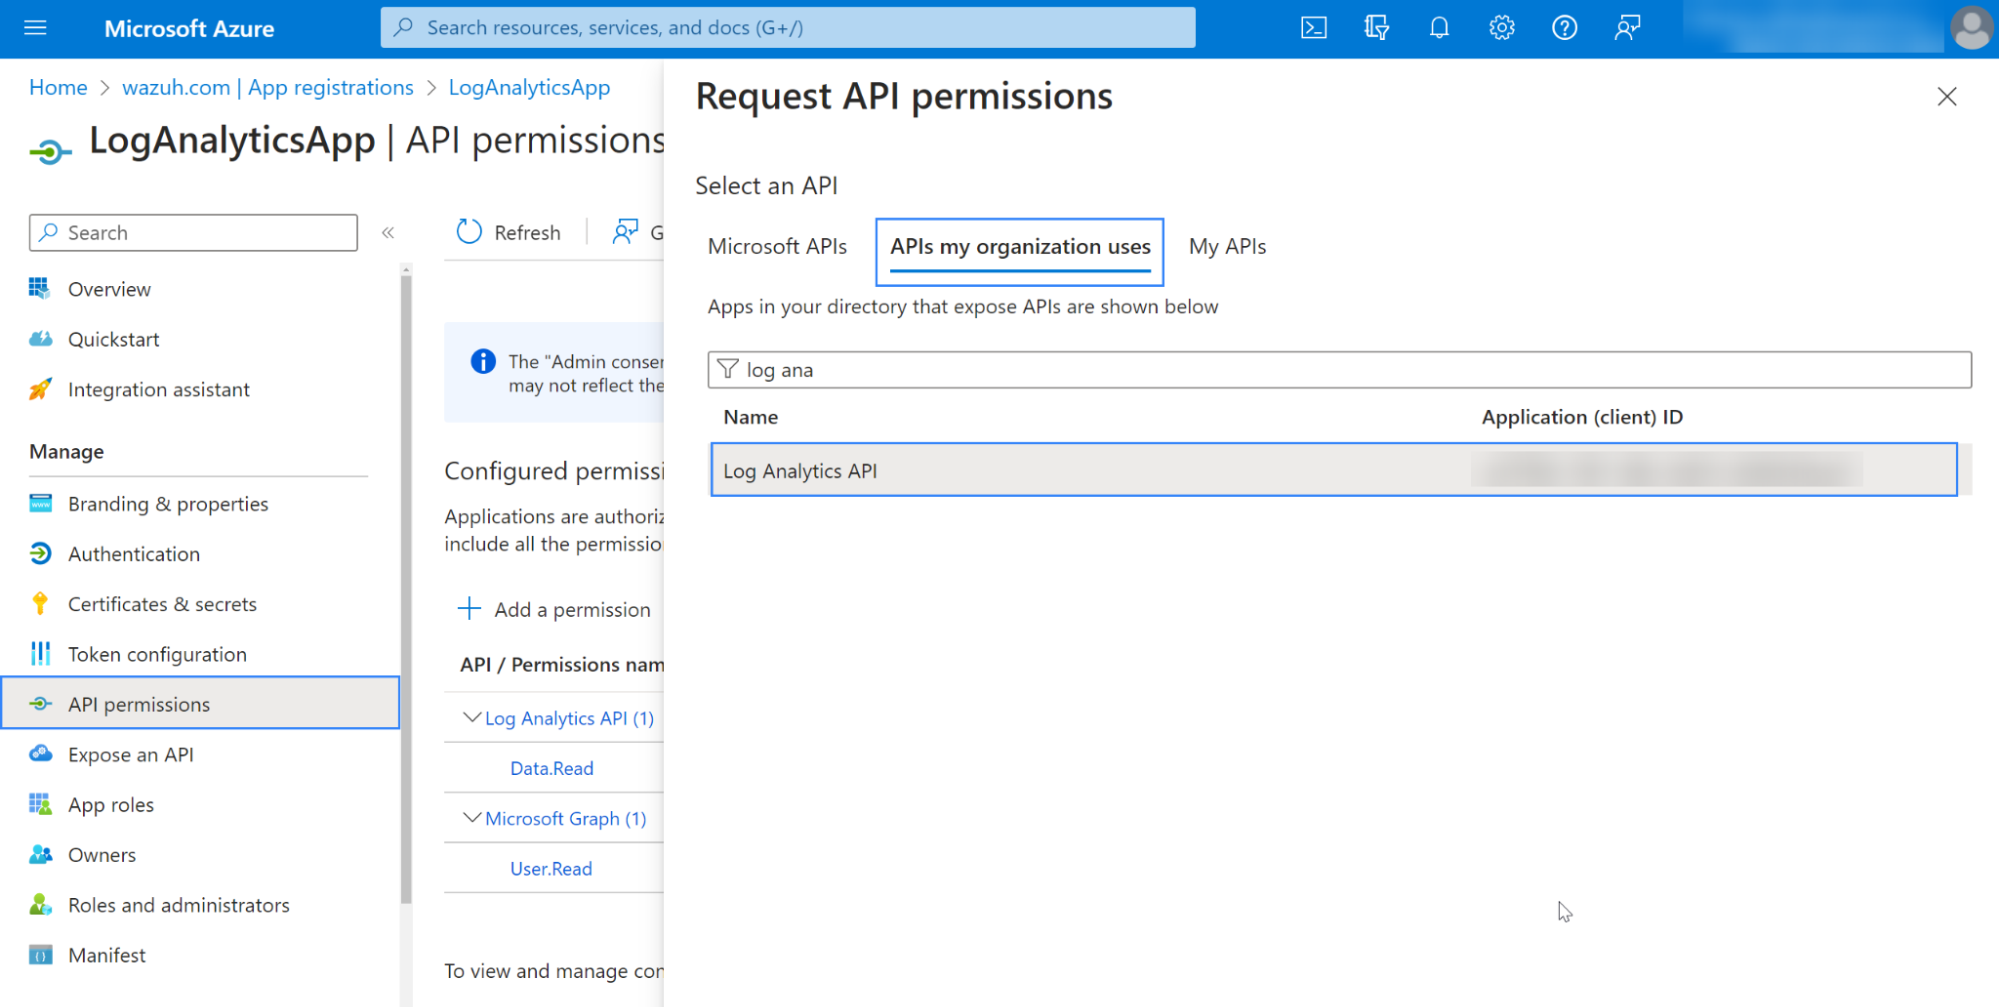Viewport: 1999px width, 1008px height.
Task: Open the Help question mark icon
Action: [1564, 28]
